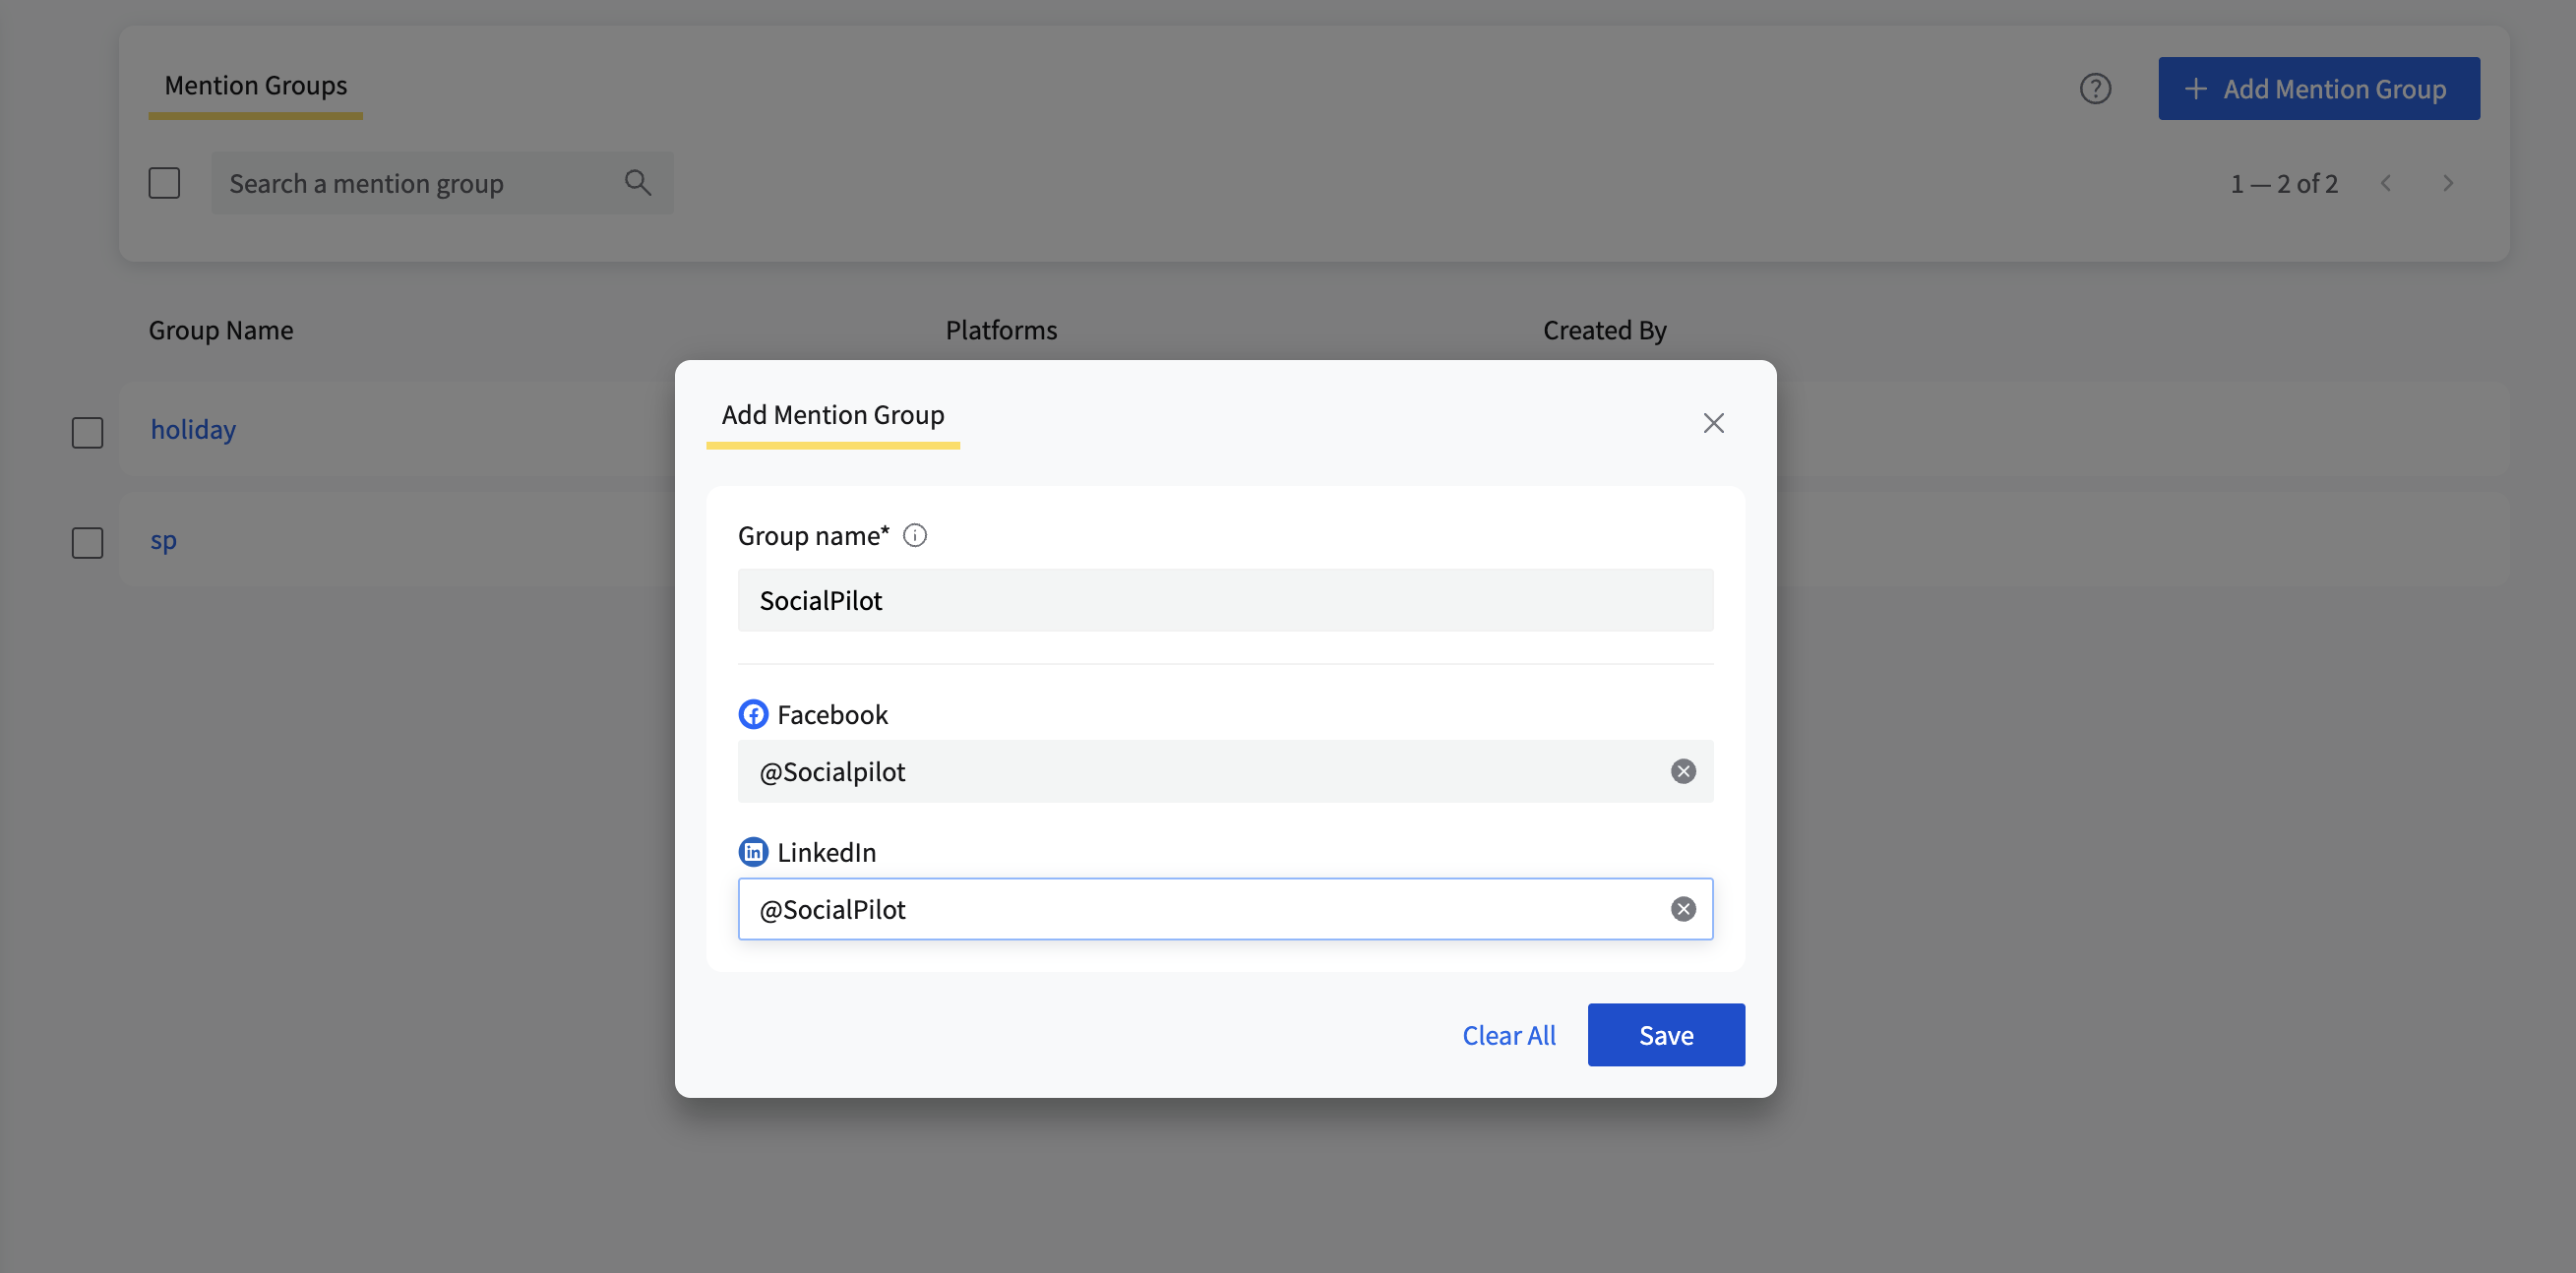Check the sp group checkbox
The height and width of the screenshot is (1273, 2576).
[88, 543]
